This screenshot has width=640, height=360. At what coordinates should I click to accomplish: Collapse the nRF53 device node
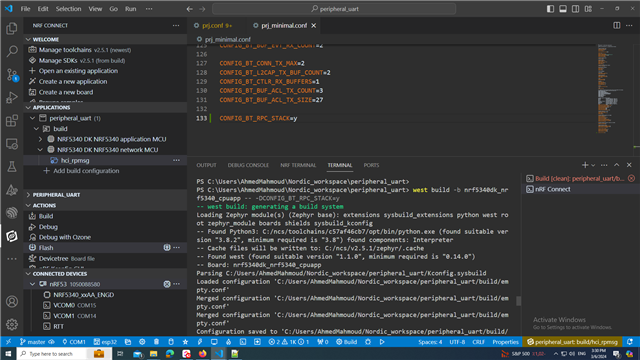click(x=32, y=284)
